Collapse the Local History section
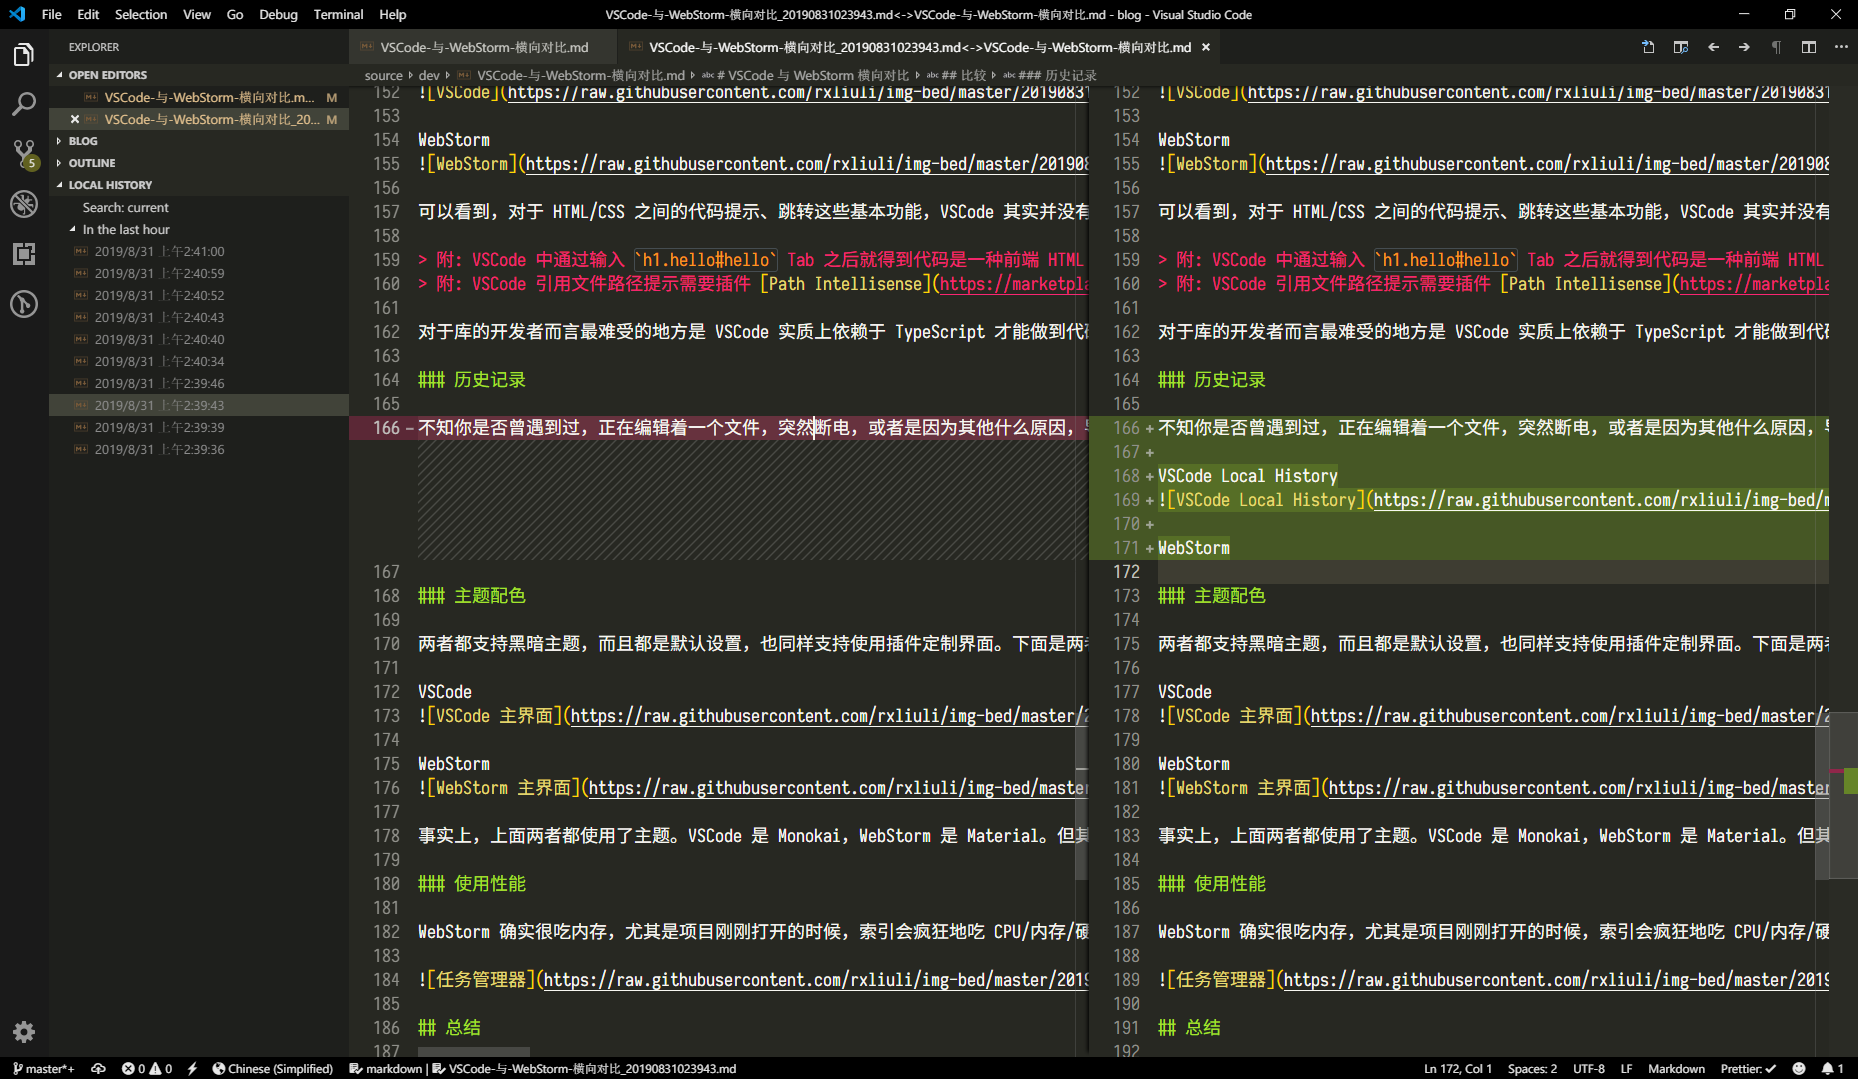Screen dimensions: 1858x1079 199,185
